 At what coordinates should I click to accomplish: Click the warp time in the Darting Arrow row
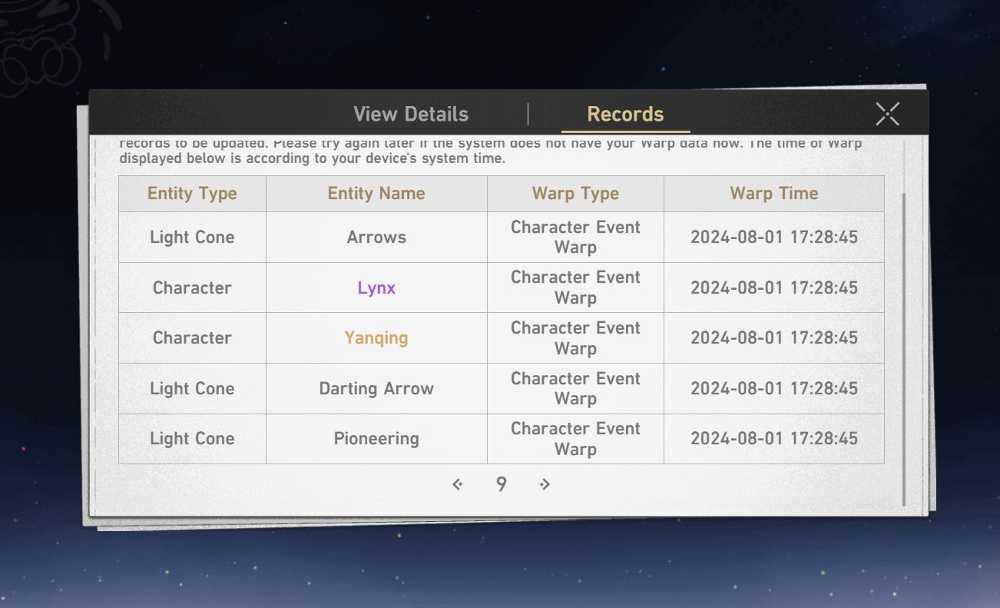click(774, 389)
